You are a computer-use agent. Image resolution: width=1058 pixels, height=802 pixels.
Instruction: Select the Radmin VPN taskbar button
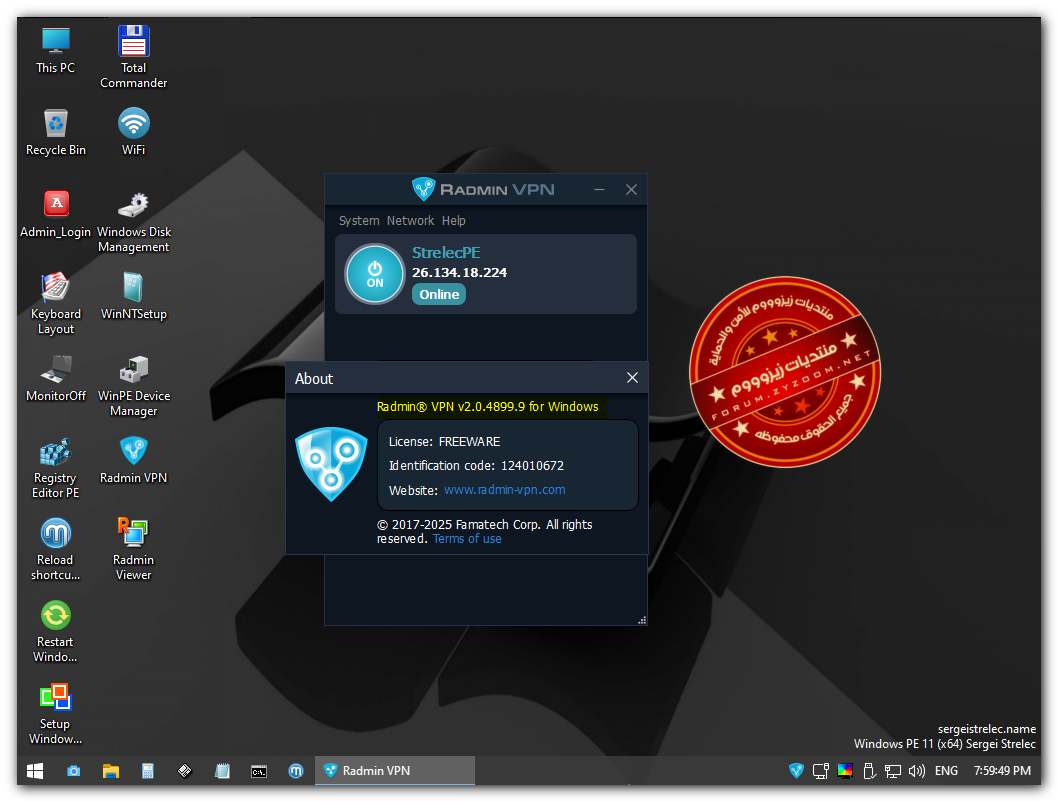pos(395,771)
